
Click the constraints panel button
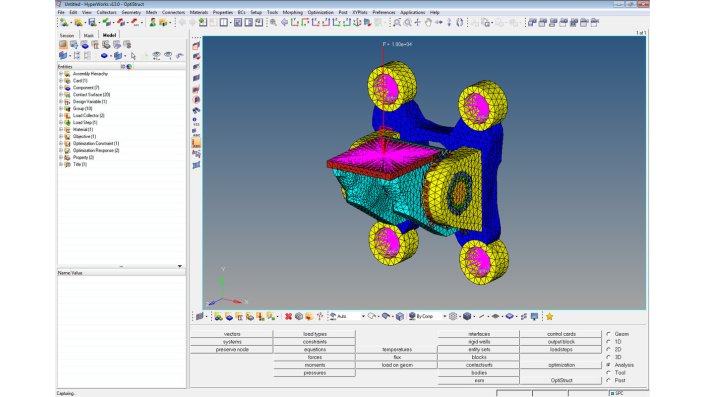point(315,342)
